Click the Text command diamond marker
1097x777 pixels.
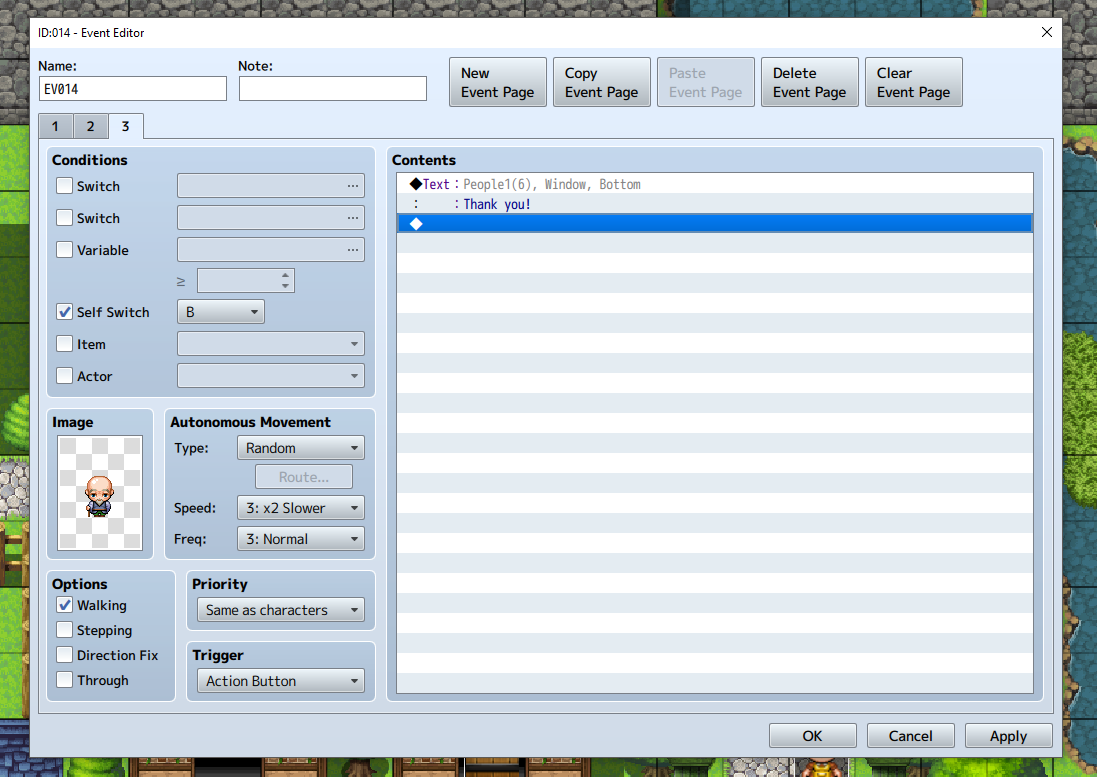(416, 184)
